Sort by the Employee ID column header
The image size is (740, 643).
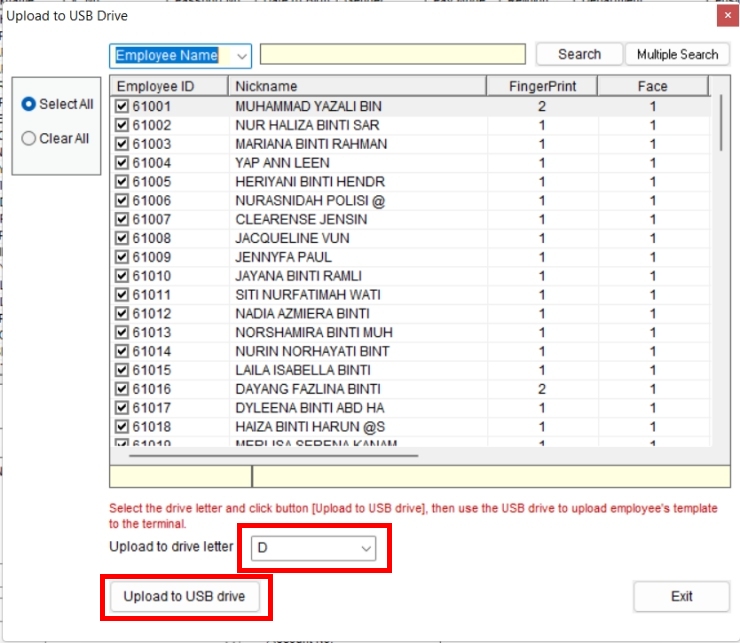168,86
